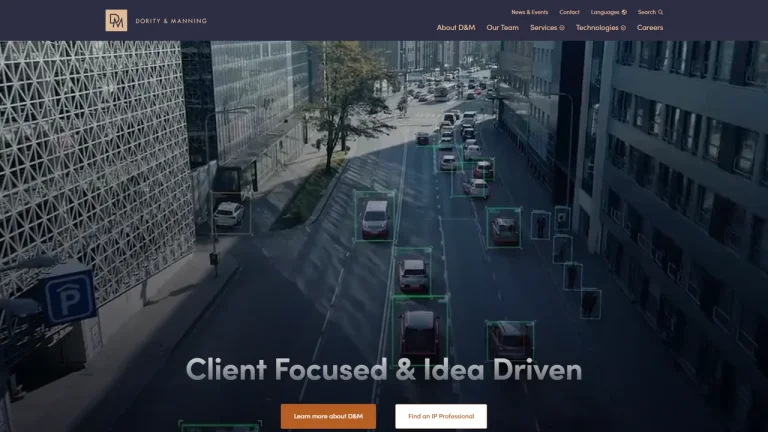Click the magnifying glass search icon
The image size is (768, 432).
(660, 12)
